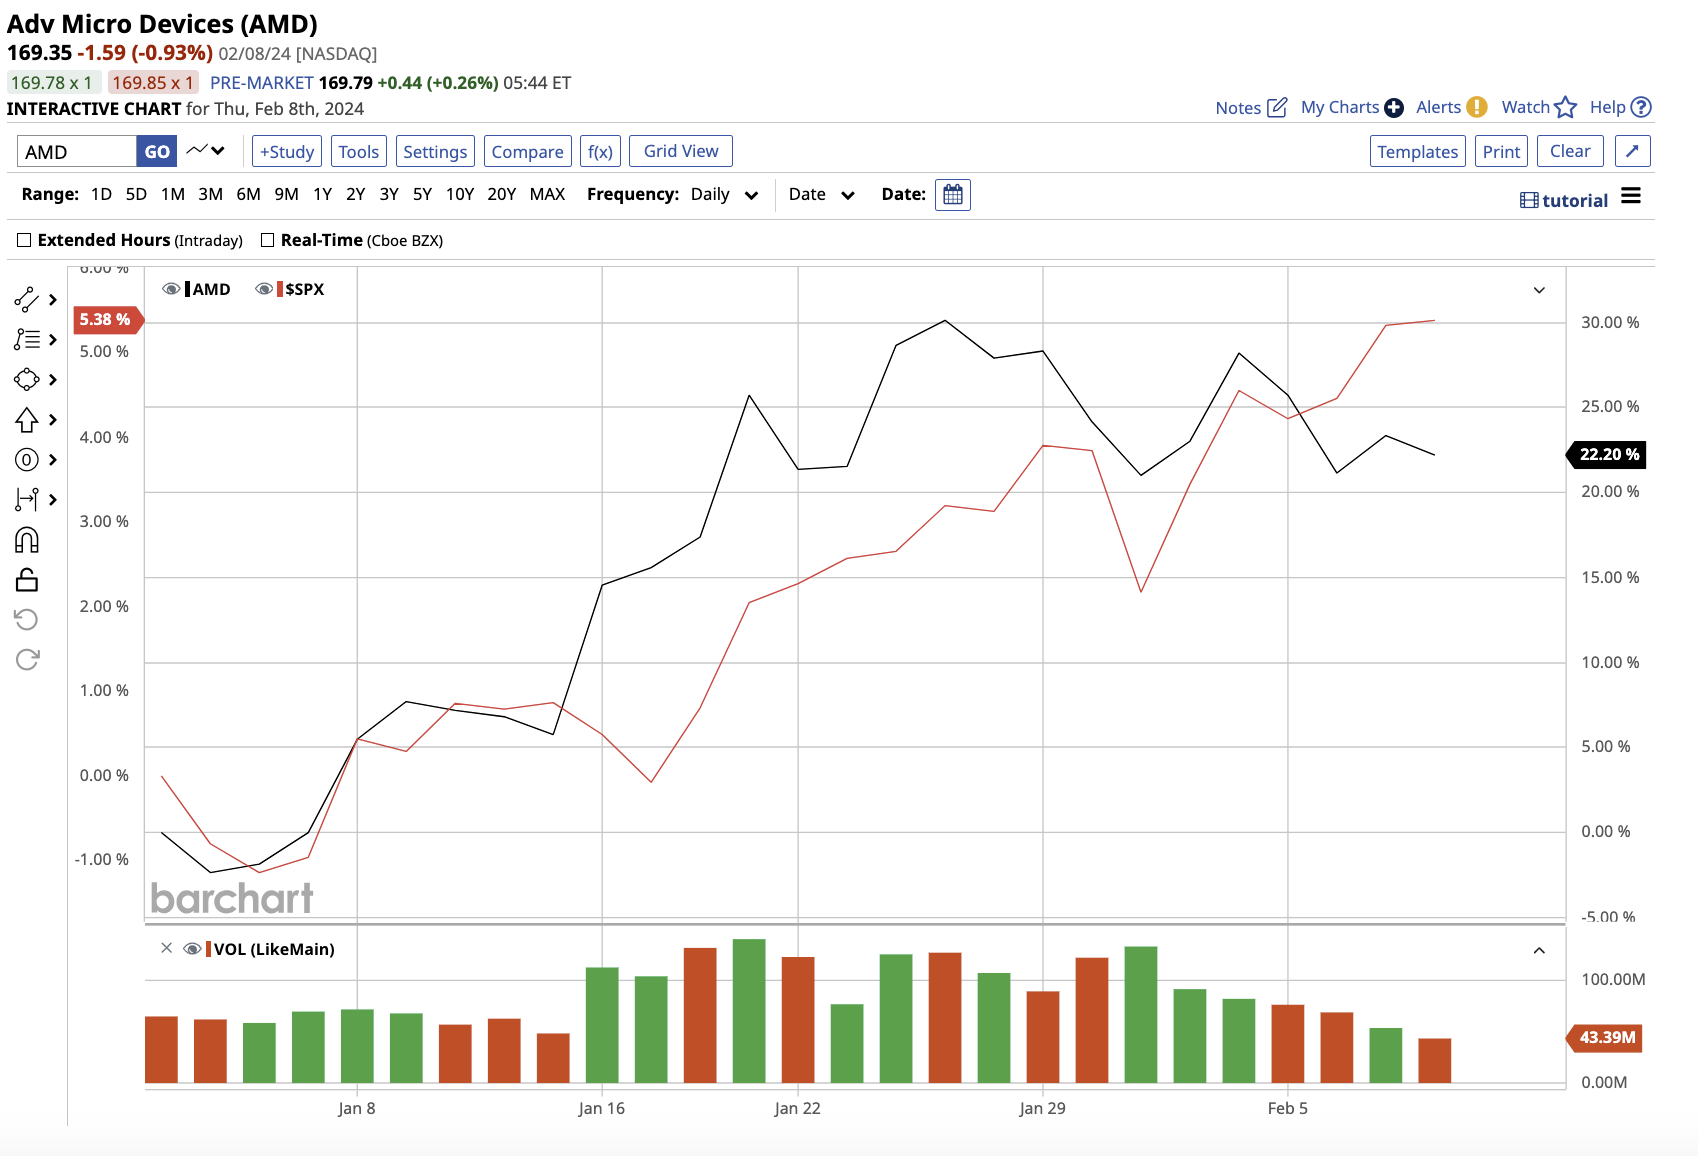Open the chart type dropdown

click(x=206, y=151)
